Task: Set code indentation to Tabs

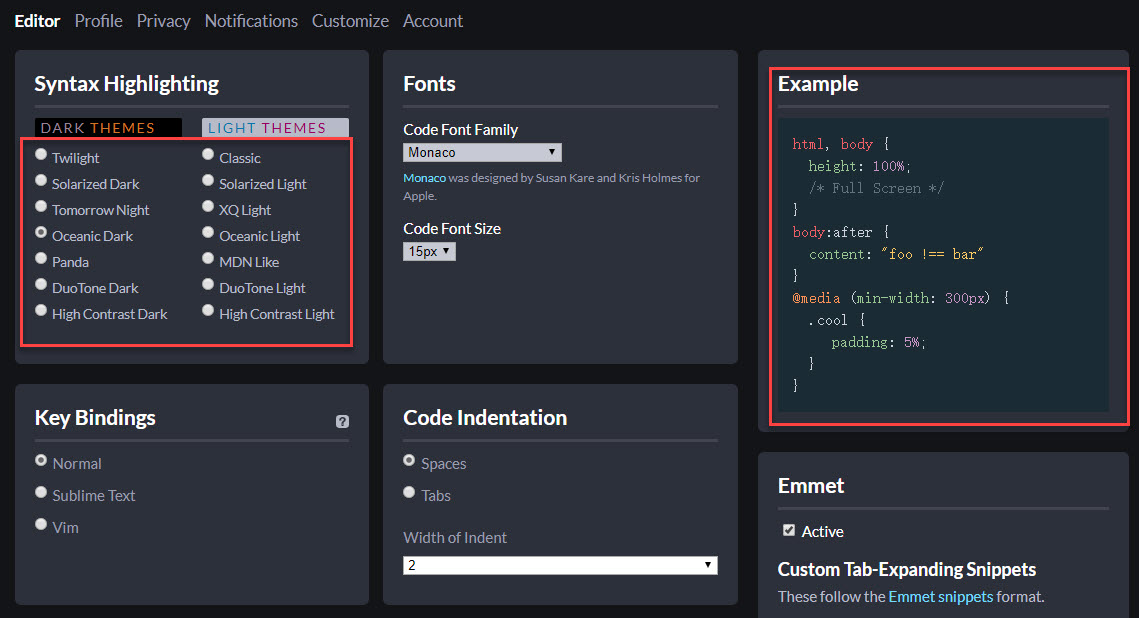Action: 409,492
